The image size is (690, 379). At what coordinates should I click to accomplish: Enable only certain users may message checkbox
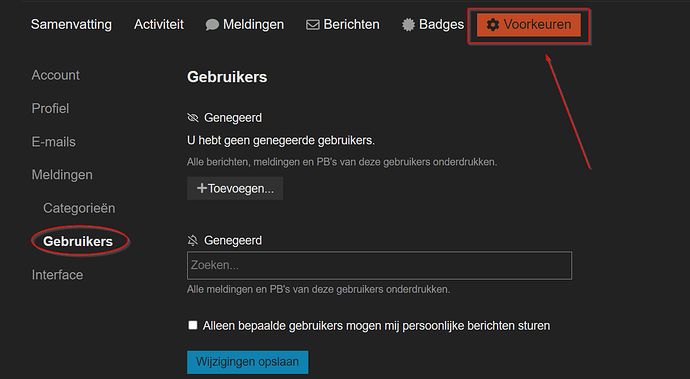point(193,325)
